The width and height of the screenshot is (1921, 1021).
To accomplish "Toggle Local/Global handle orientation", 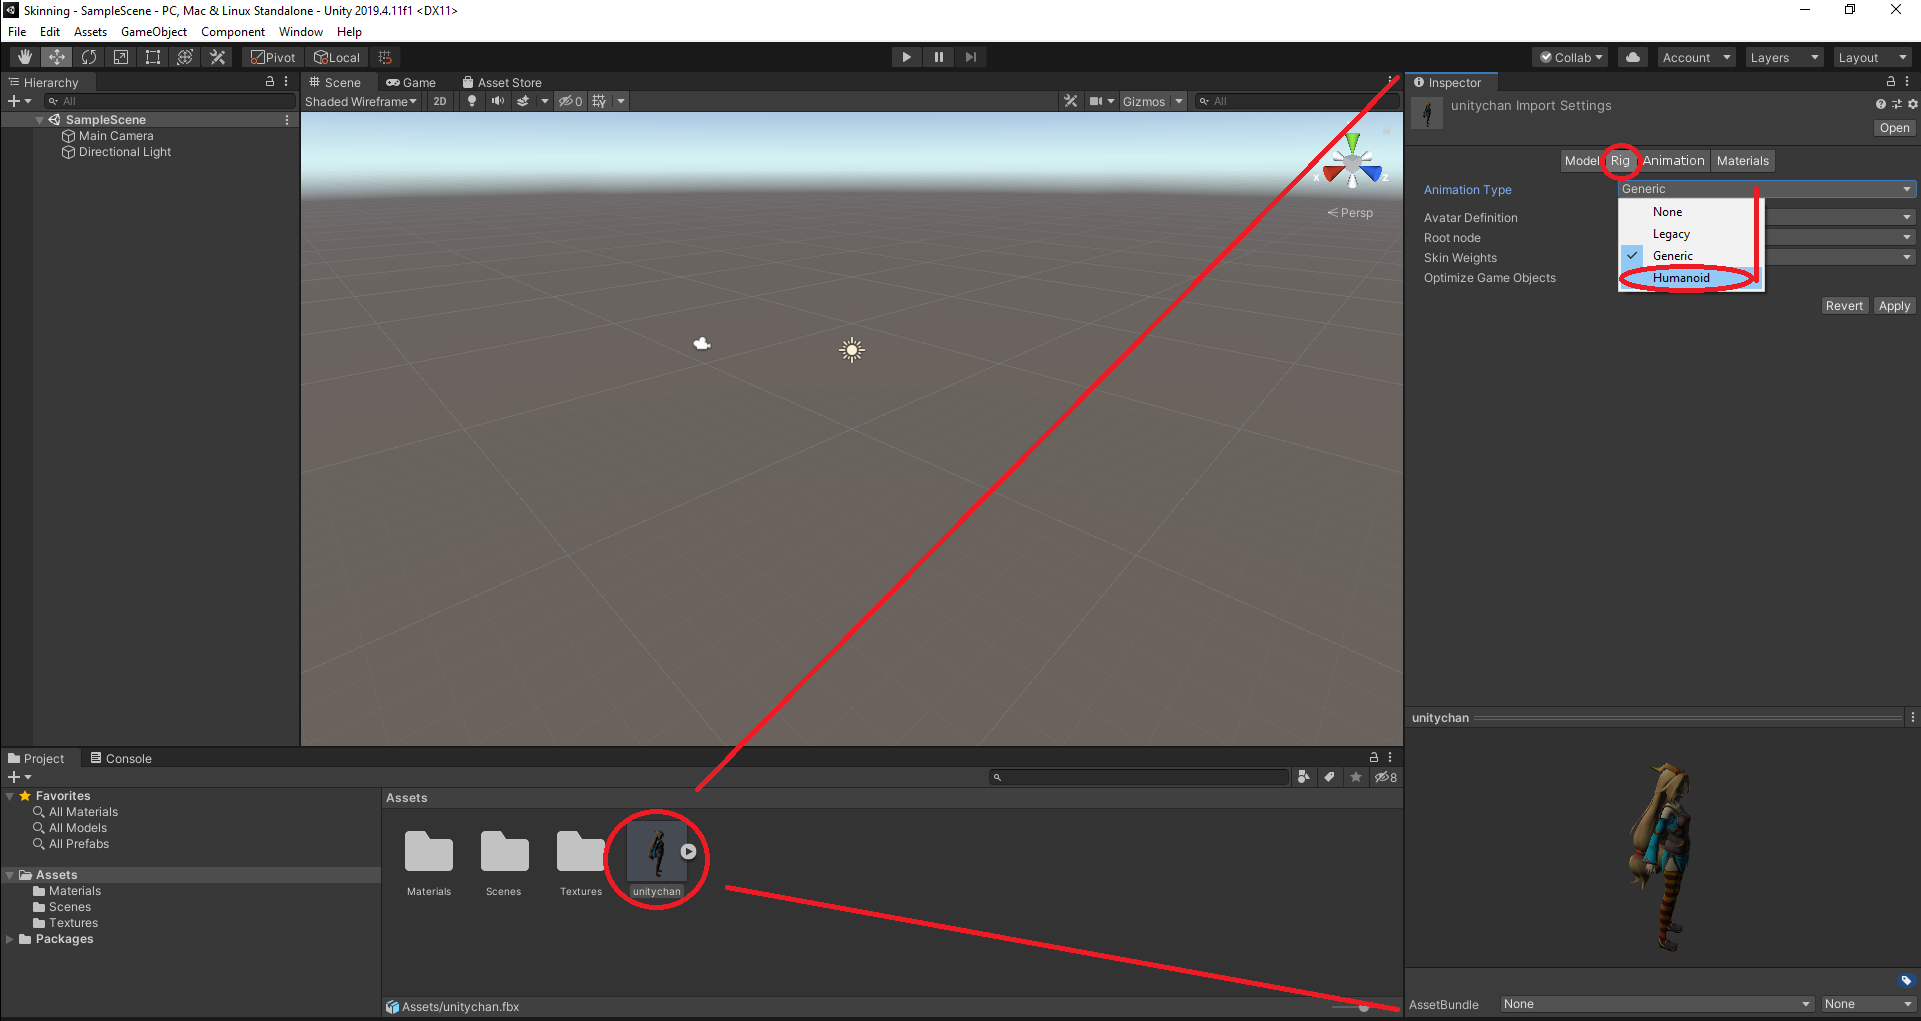I will [x=337, y=57].
